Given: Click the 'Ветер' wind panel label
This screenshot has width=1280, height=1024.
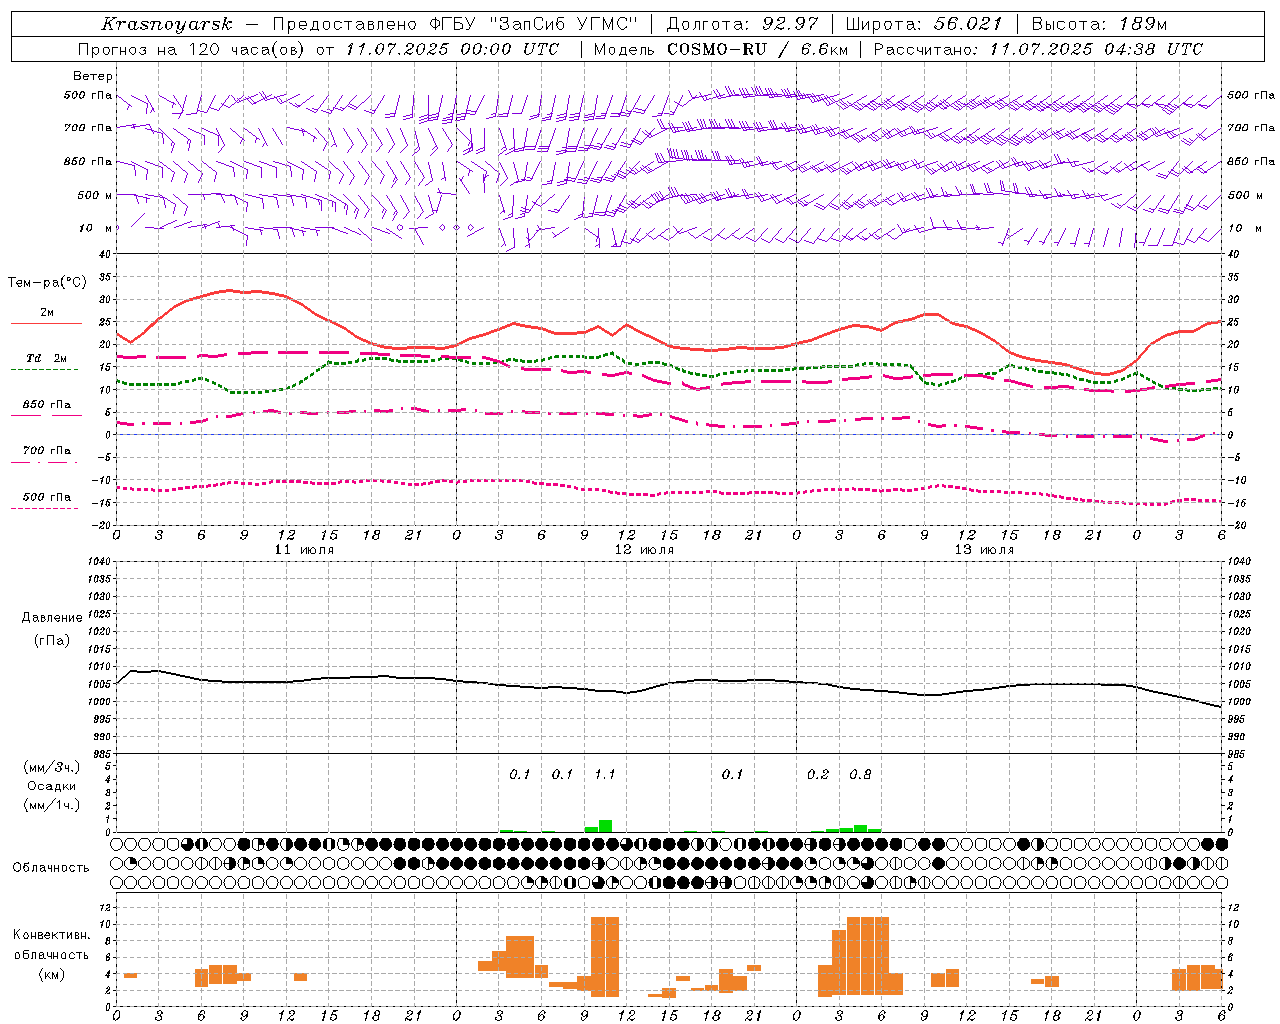Looking at the screenshot, I should point(93,76).
